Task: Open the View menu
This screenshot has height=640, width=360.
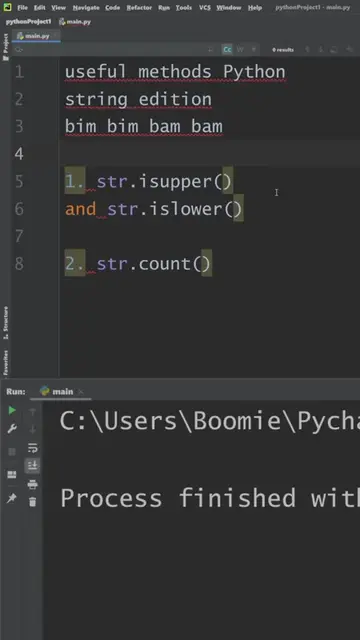Action: 58,8
